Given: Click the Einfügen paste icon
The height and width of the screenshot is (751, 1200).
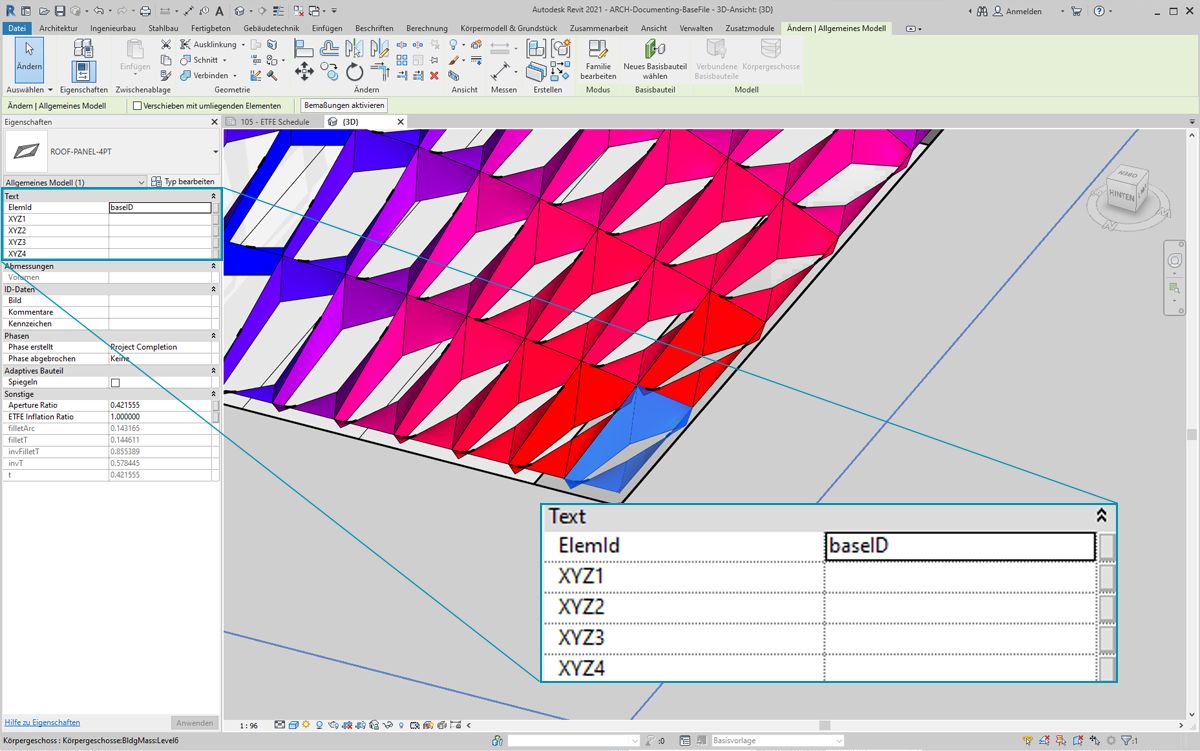Looking at the screenshot, I should coord(135,49).
